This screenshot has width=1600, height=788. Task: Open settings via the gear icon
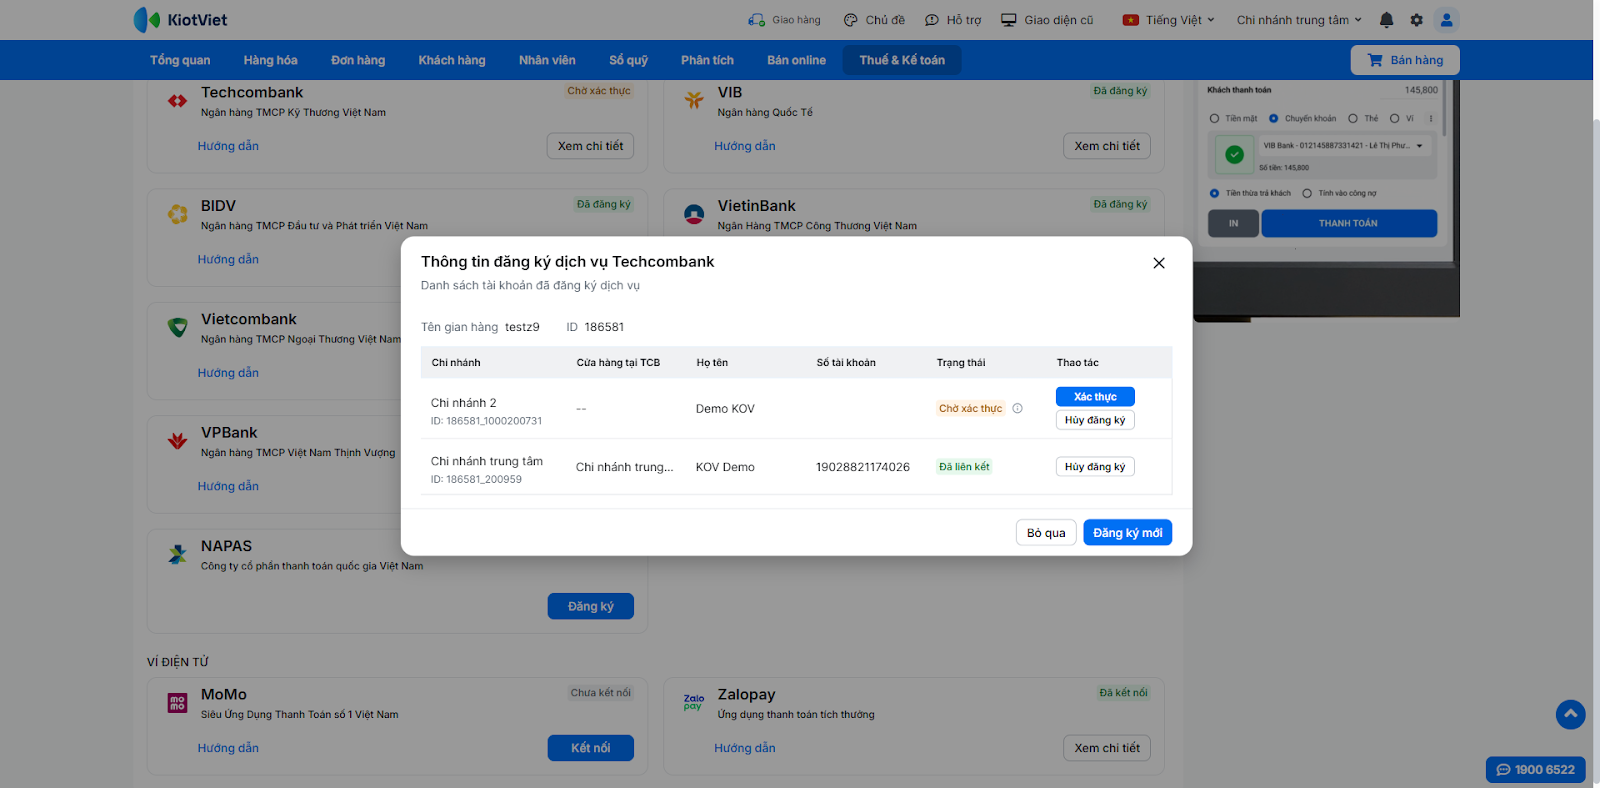[1416, 20]
